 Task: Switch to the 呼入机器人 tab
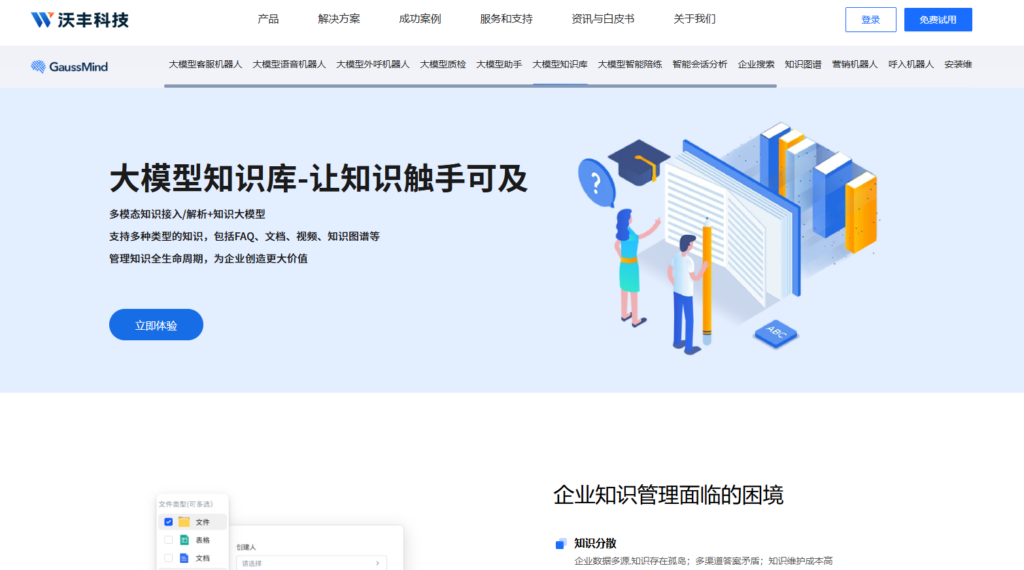[910, 64]
